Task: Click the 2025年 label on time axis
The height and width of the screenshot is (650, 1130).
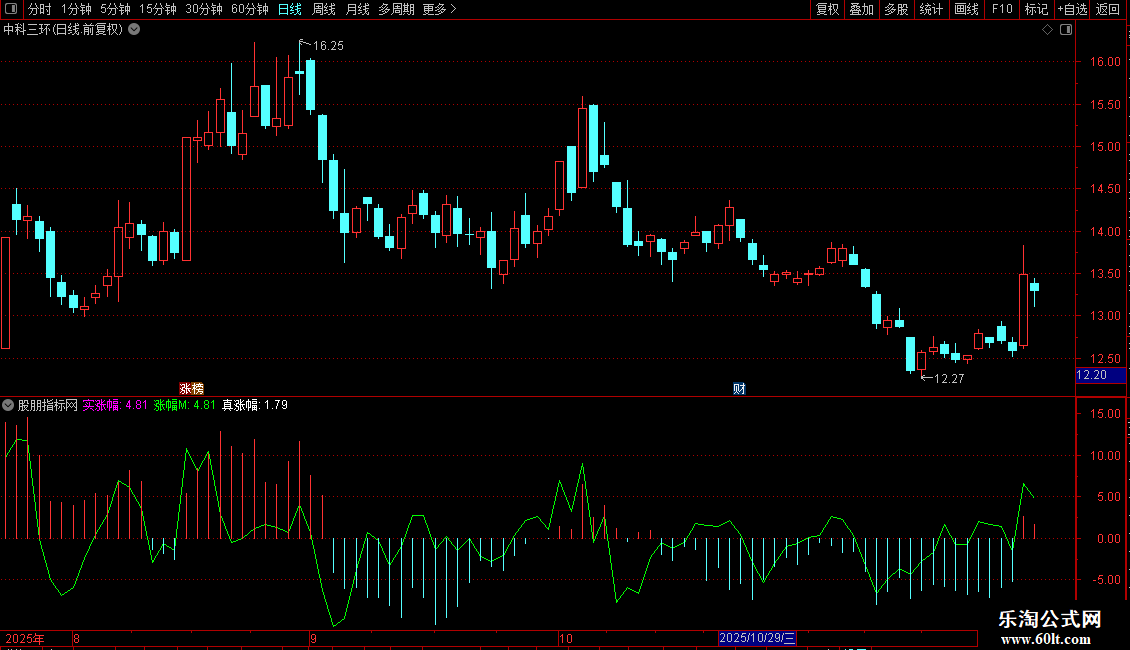Action: click(x=25, y=638)
